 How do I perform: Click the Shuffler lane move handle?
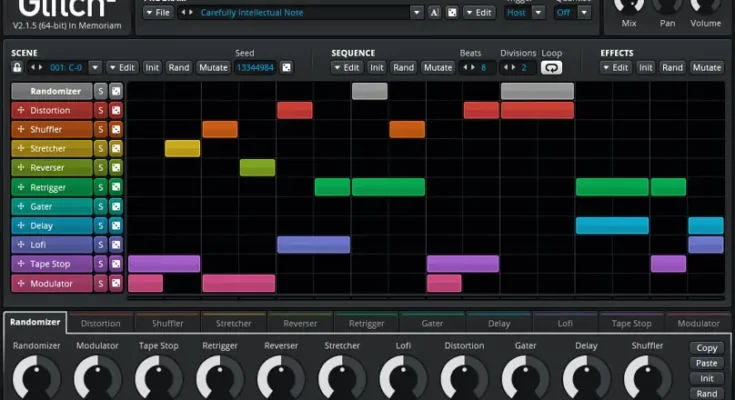21,129
